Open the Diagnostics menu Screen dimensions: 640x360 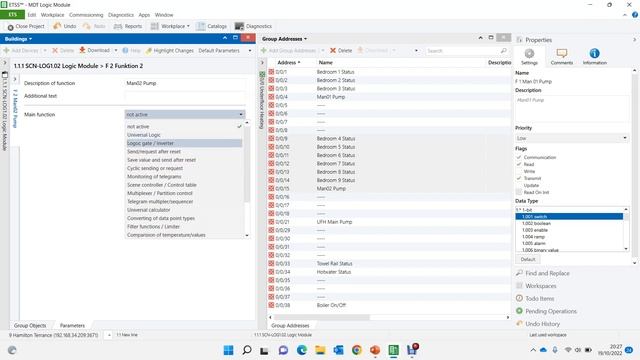click(x=121, y=15)
